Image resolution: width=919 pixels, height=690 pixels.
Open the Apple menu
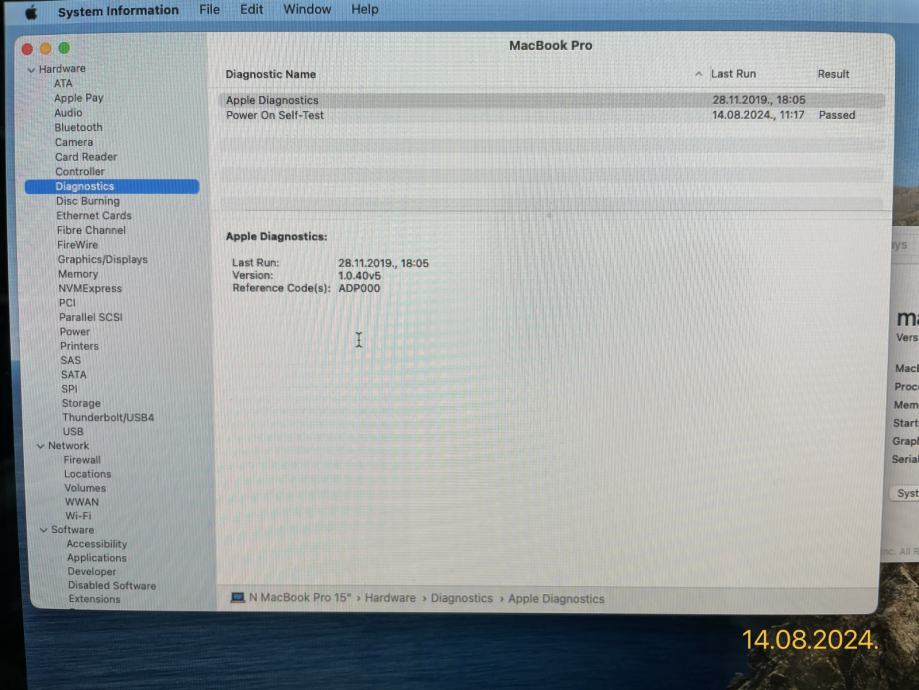[x=32, y=12]
